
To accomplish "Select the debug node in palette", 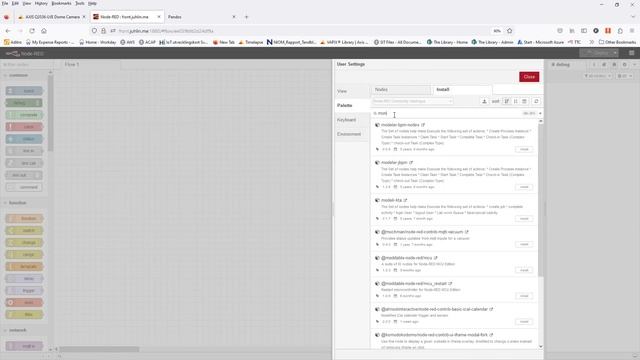I will click(24, 103).
